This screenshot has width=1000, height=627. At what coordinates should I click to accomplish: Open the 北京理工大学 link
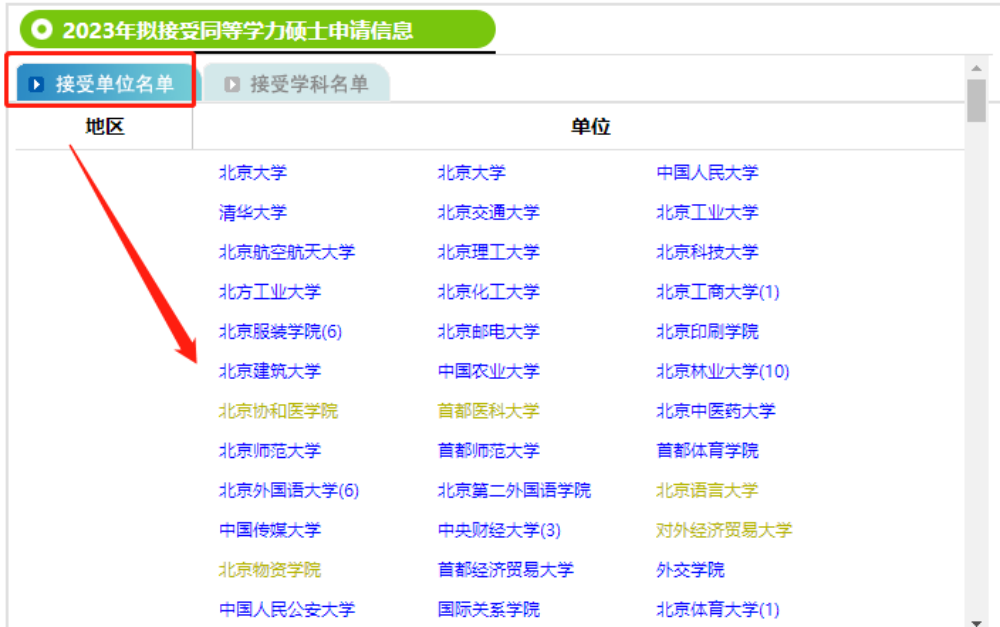coord(489,252)
